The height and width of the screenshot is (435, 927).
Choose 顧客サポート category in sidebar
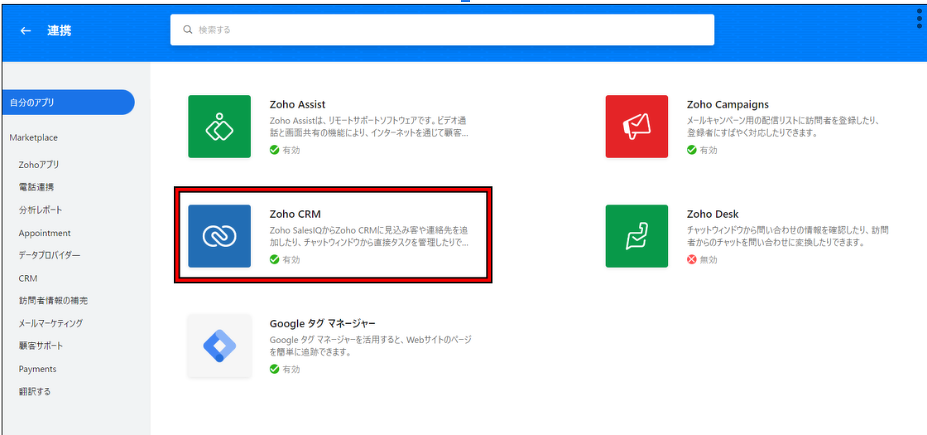(x=41, y=346)
